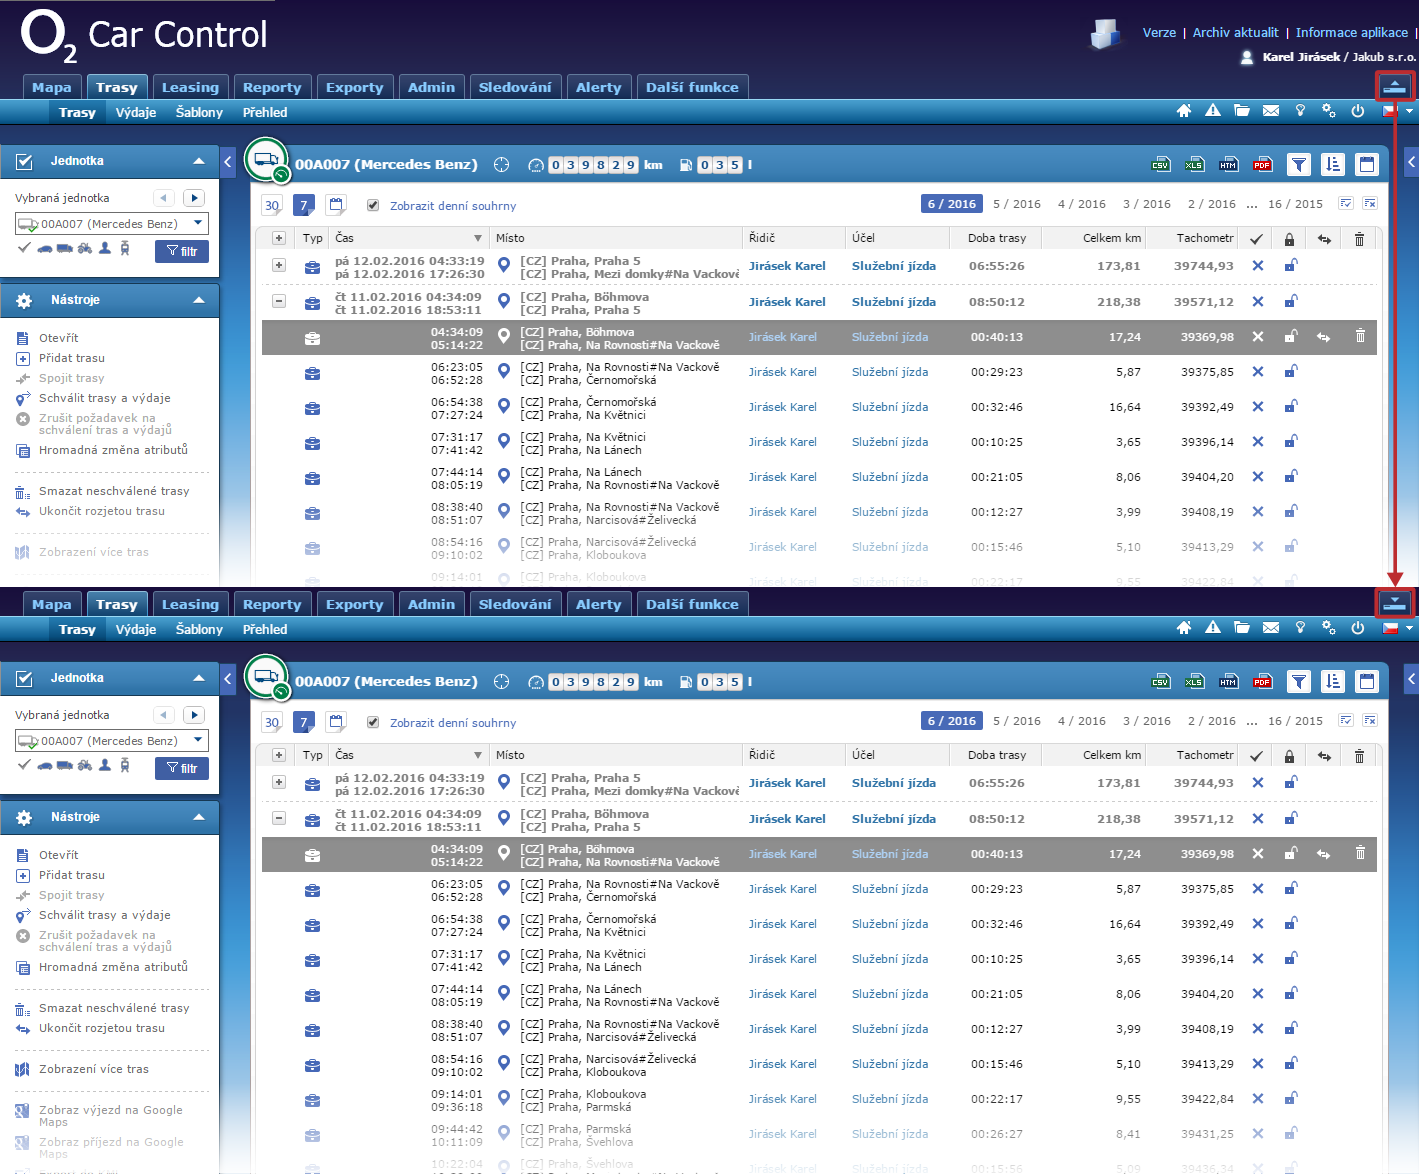Click the funnel filter button in upper view

click(1299, 165)
